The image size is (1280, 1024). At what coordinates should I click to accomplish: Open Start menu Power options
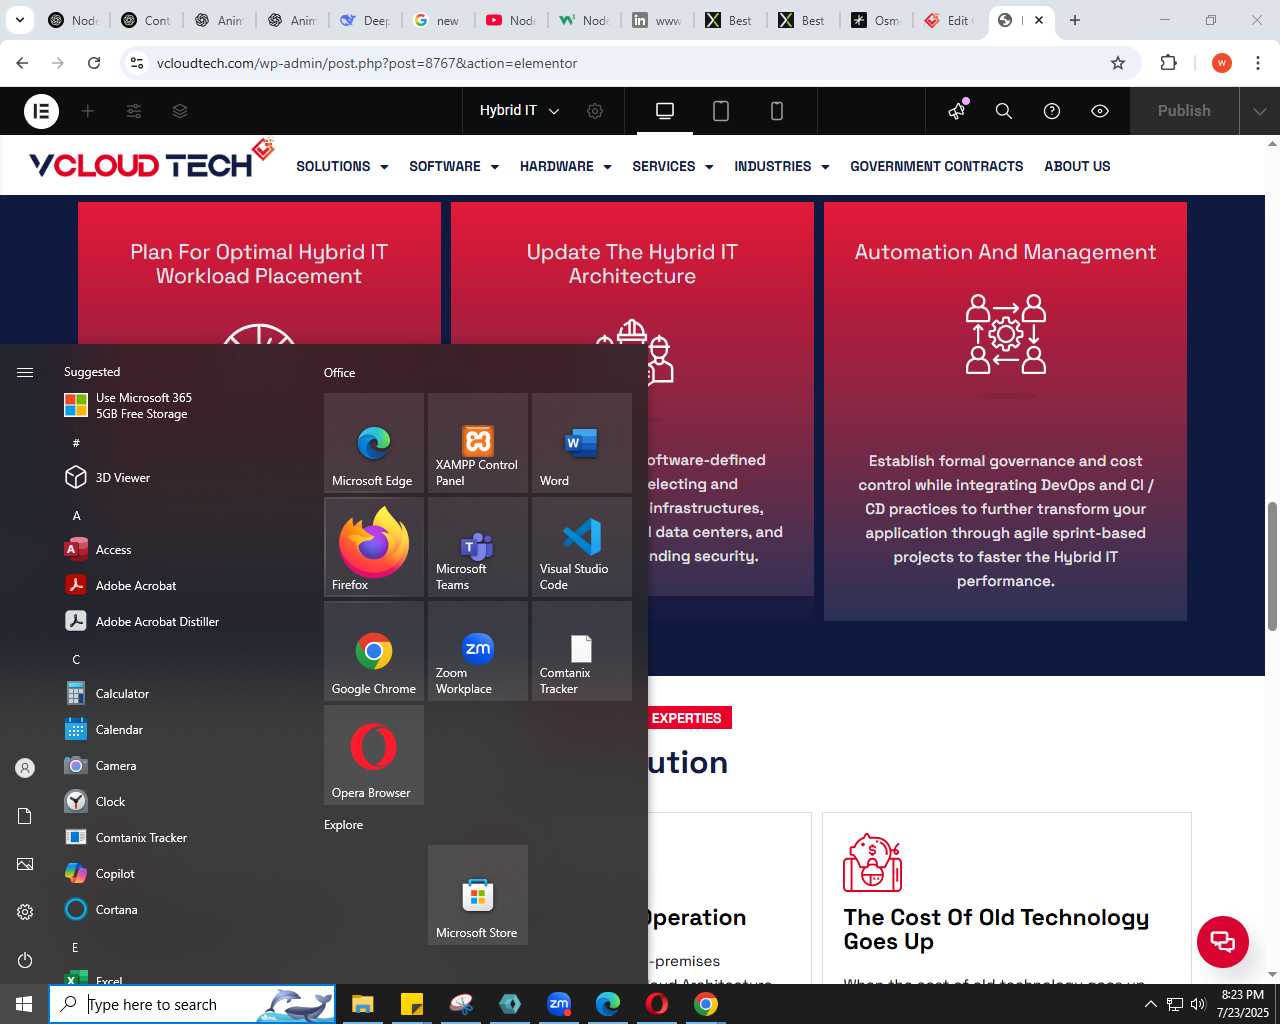pyautogui.click(x=25, y=960)
